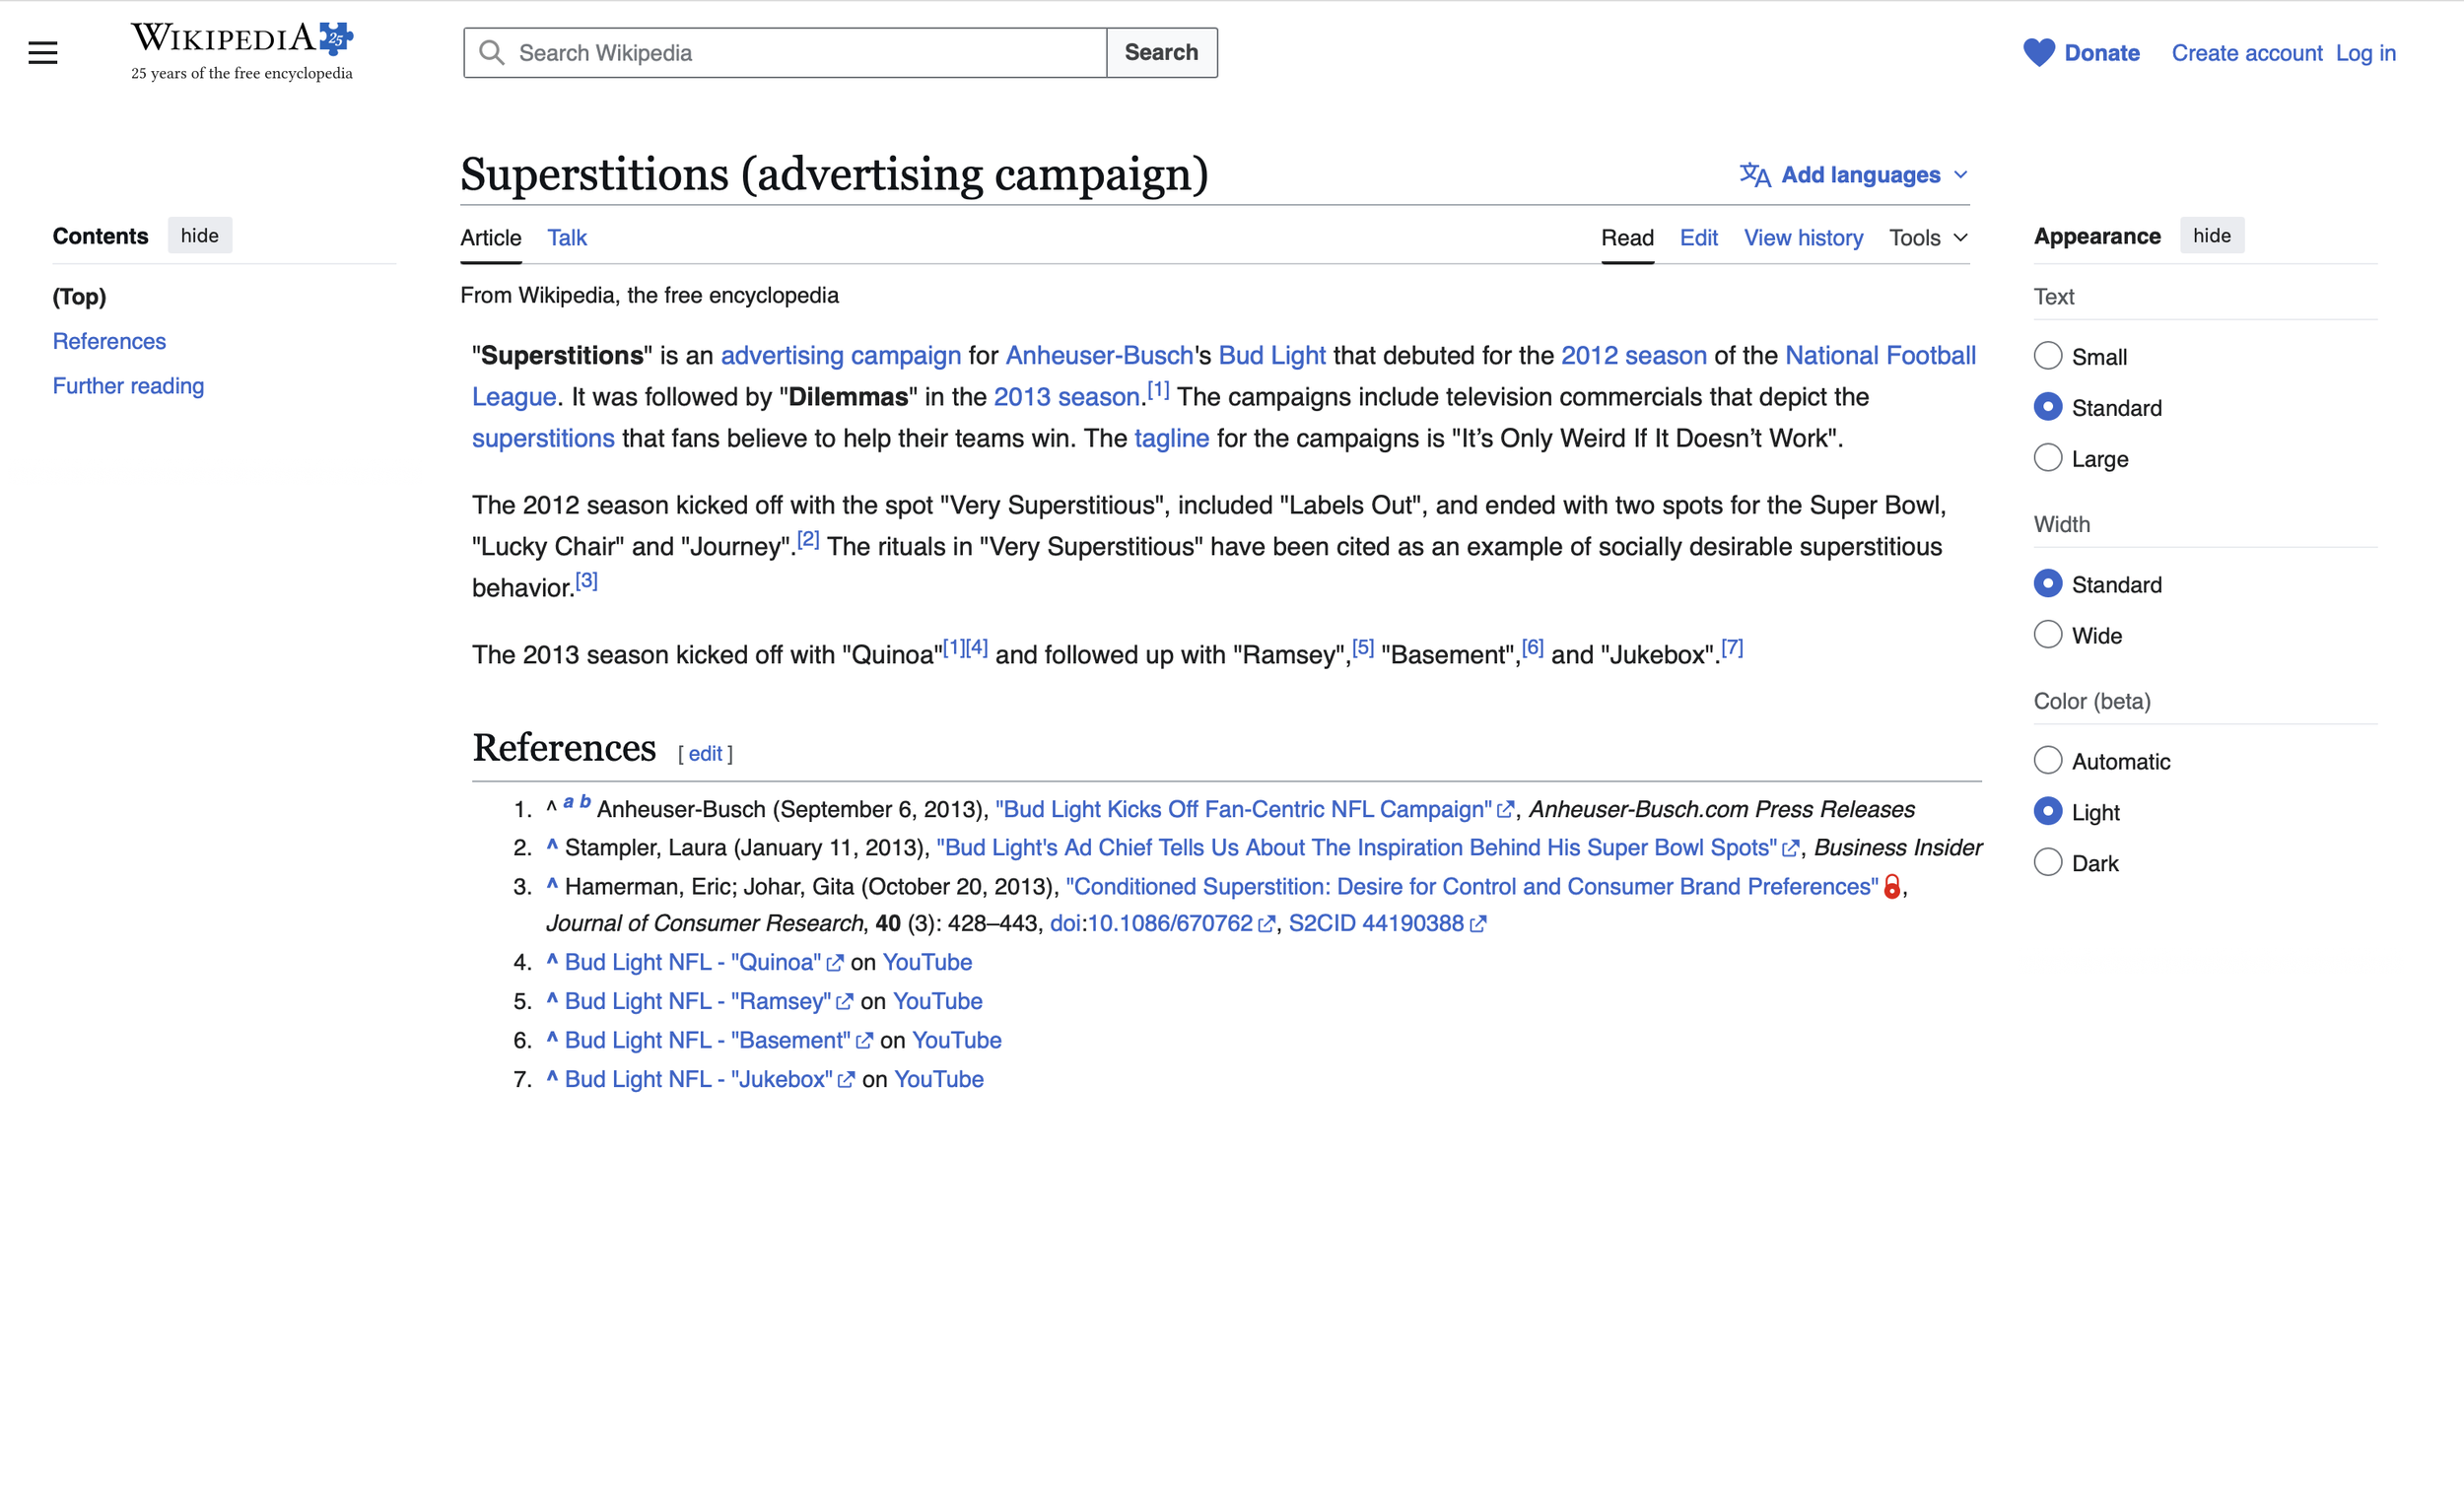Click external link icon after S2CID 44190388
The height and width of the screenshot is (1491, 2464).
pos(1478,924)
